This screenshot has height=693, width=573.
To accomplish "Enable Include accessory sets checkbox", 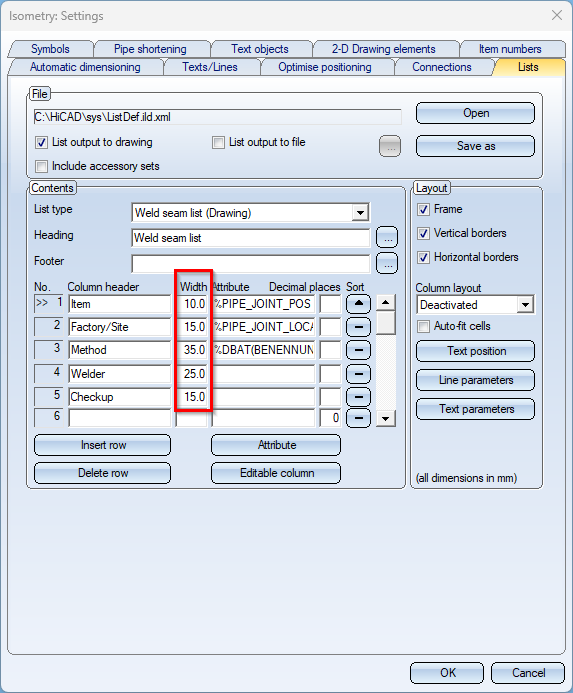I will point(41,167).
